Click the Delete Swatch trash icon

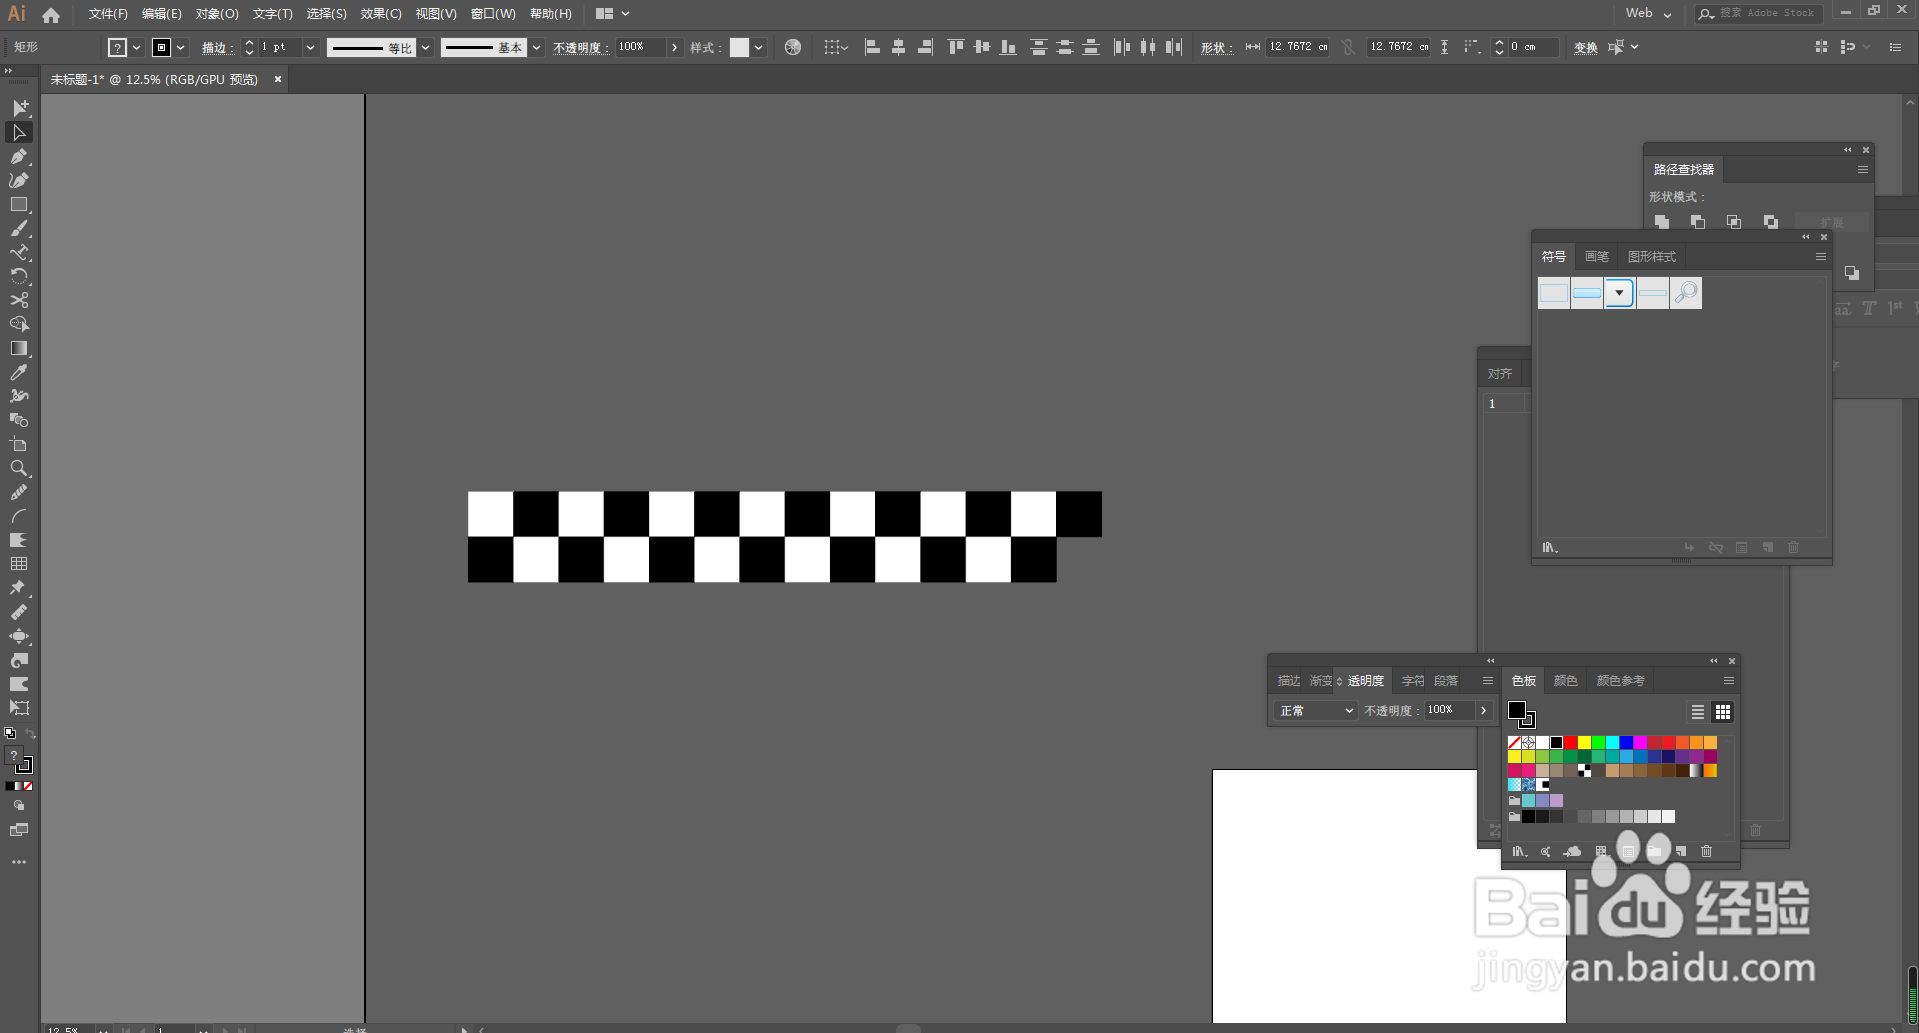1707,852
